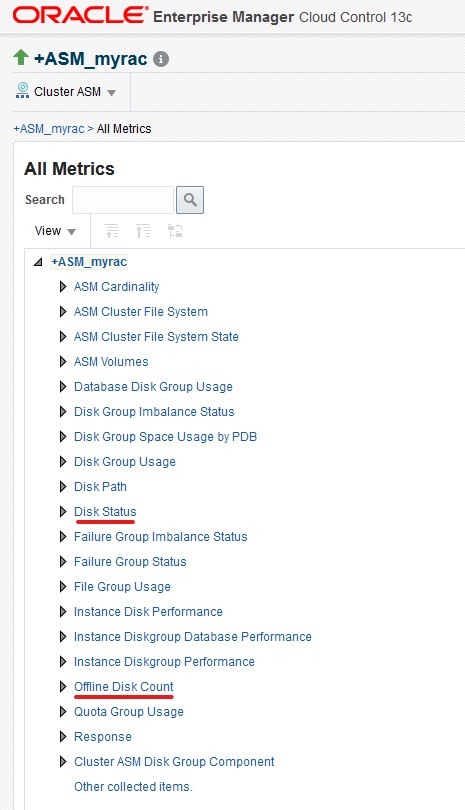Image resolution: width=465 pixels, height=810 pixels.
Task: Open the Disk Status metric link
Action: click(105, 511)
